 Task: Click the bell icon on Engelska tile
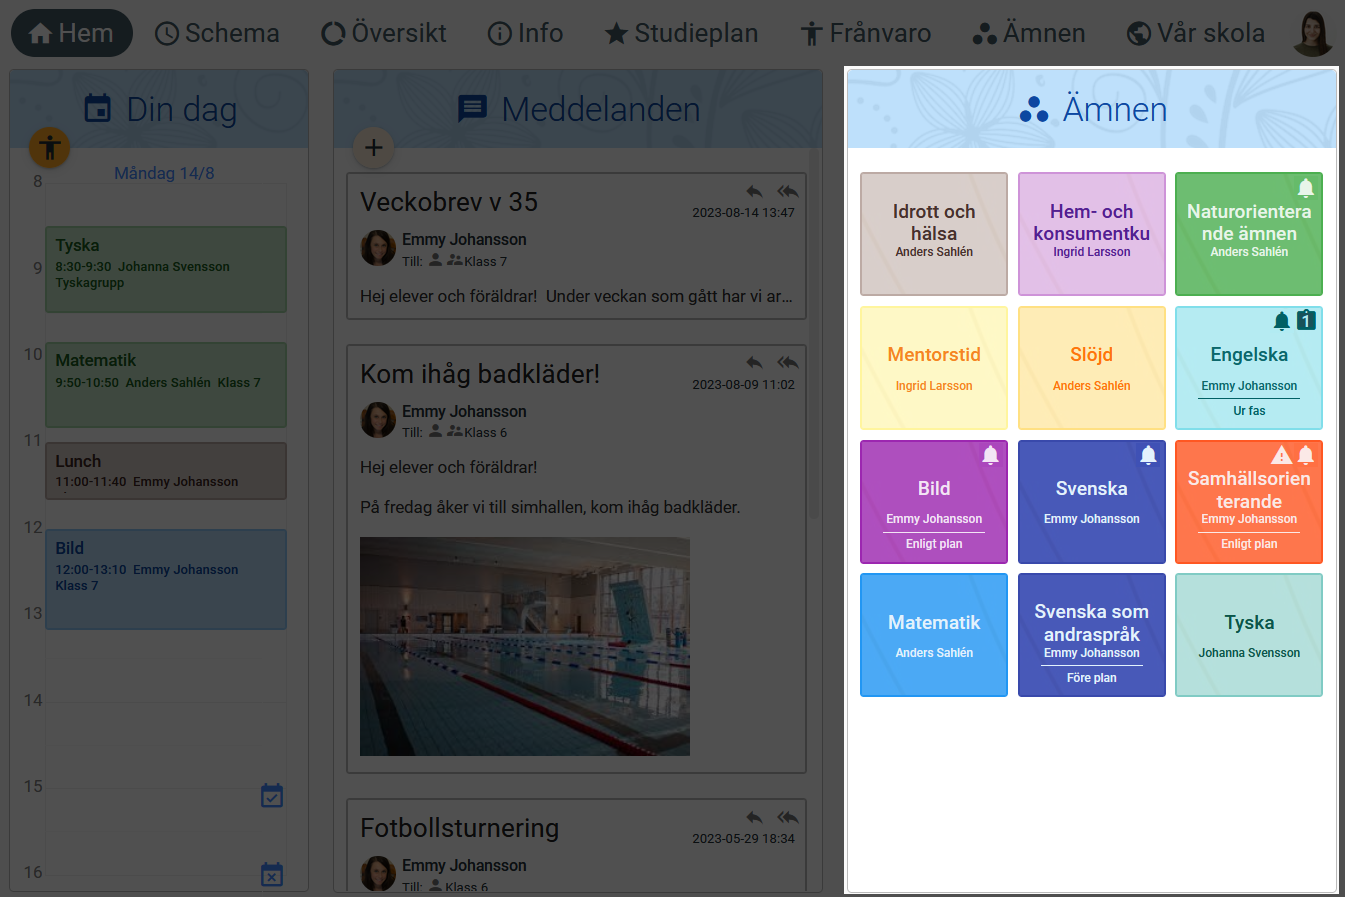1281,321
